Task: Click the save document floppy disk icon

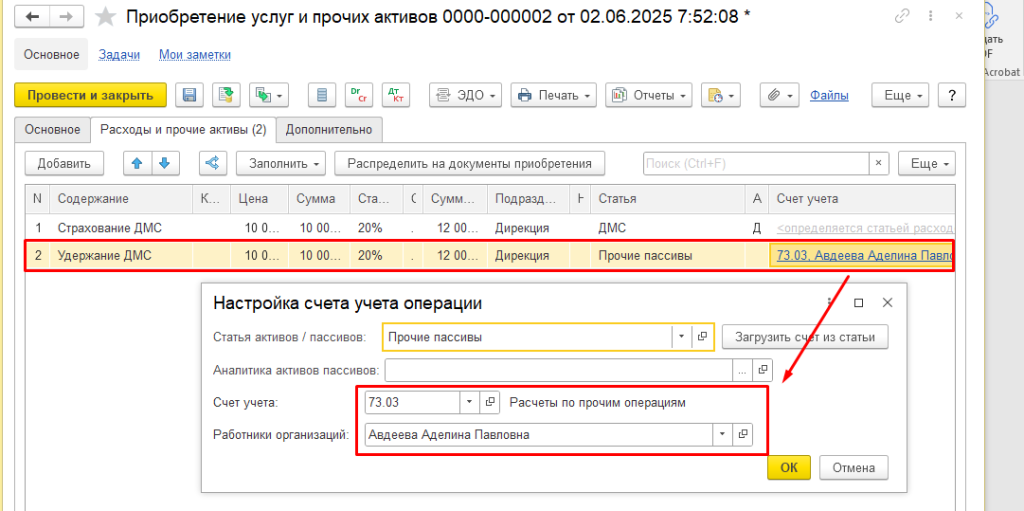Action: click(x=190, y=95)
